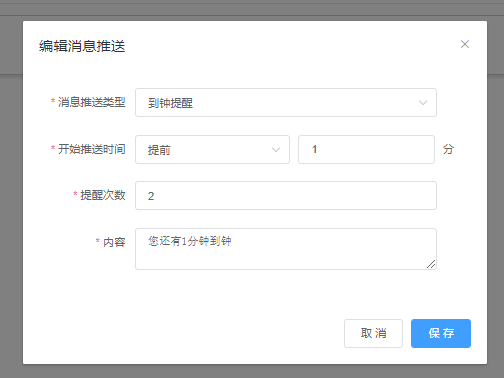Click the 分 unit text
Image resolution: width=504 pixels, height=378 pixels.
(x=448, y=149)
